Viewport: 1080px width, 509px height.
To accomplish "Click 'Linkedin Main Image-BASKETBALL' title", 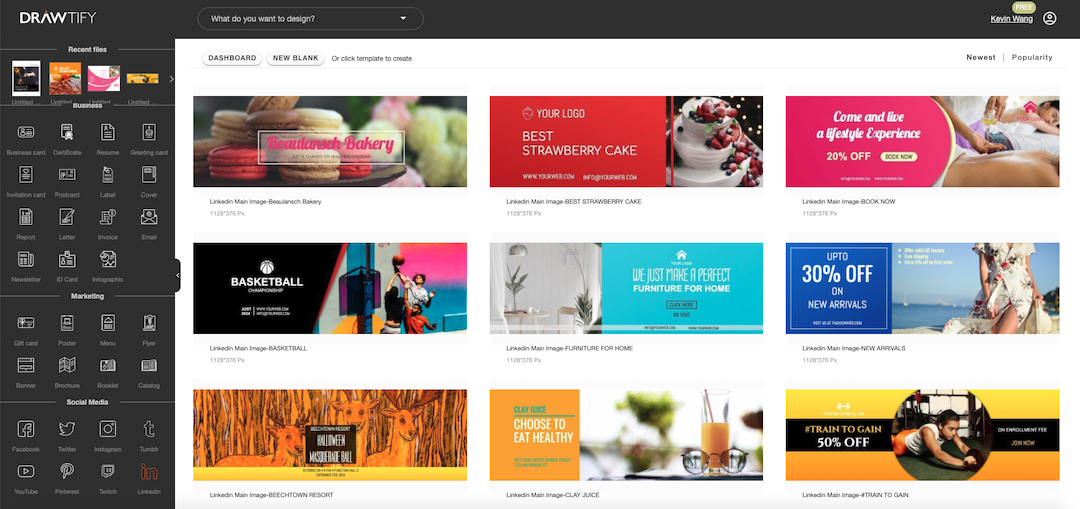I will [x=258, y=349].
